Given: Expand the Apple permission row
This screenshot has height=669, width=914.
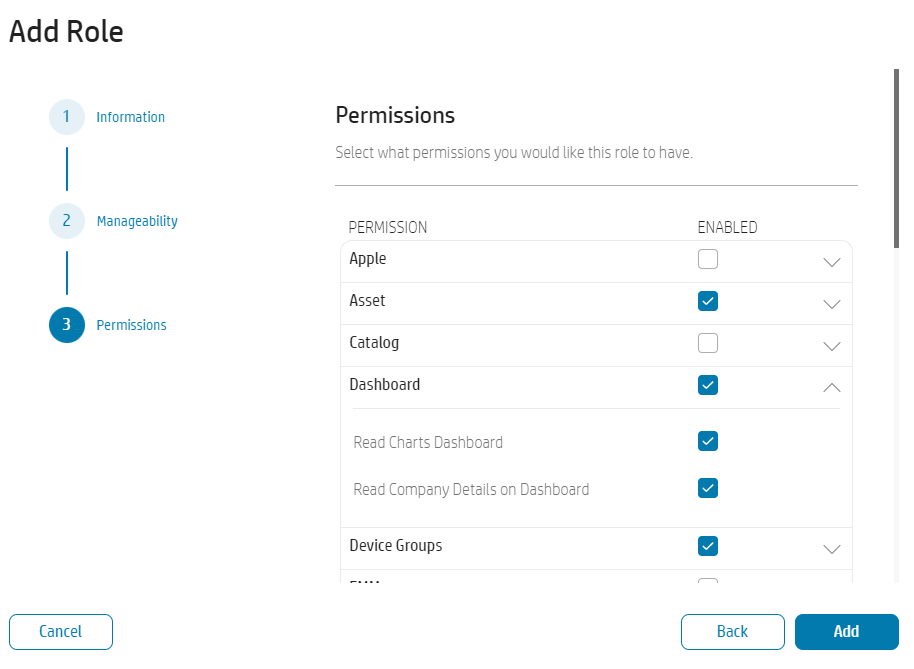Looking at the screenshot, I should coord(831,260).
